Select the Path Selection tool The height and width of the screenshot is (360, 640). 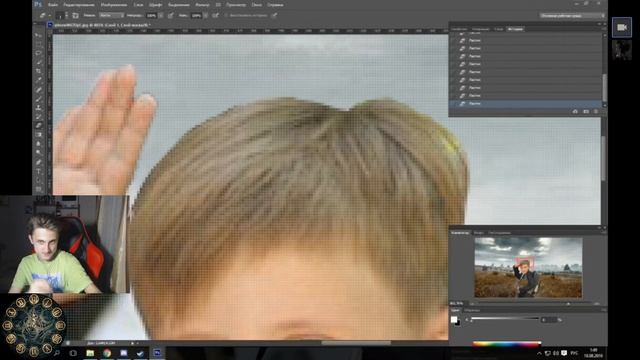coord(39,180)
